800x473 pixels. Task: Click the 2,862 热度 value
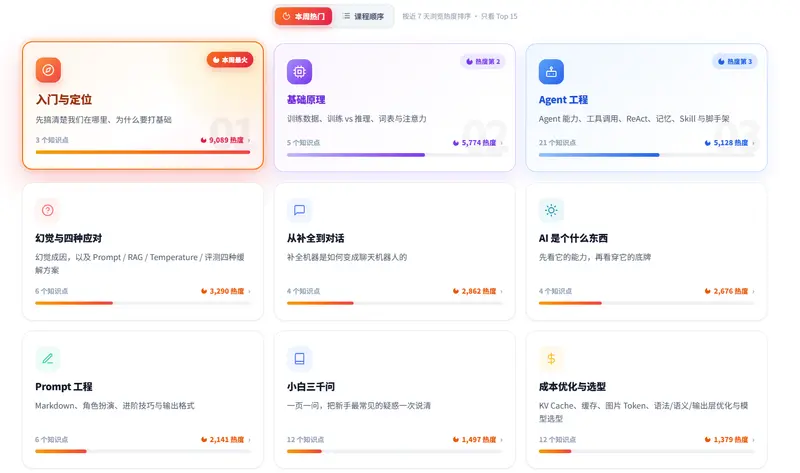[x=474, y=291]
